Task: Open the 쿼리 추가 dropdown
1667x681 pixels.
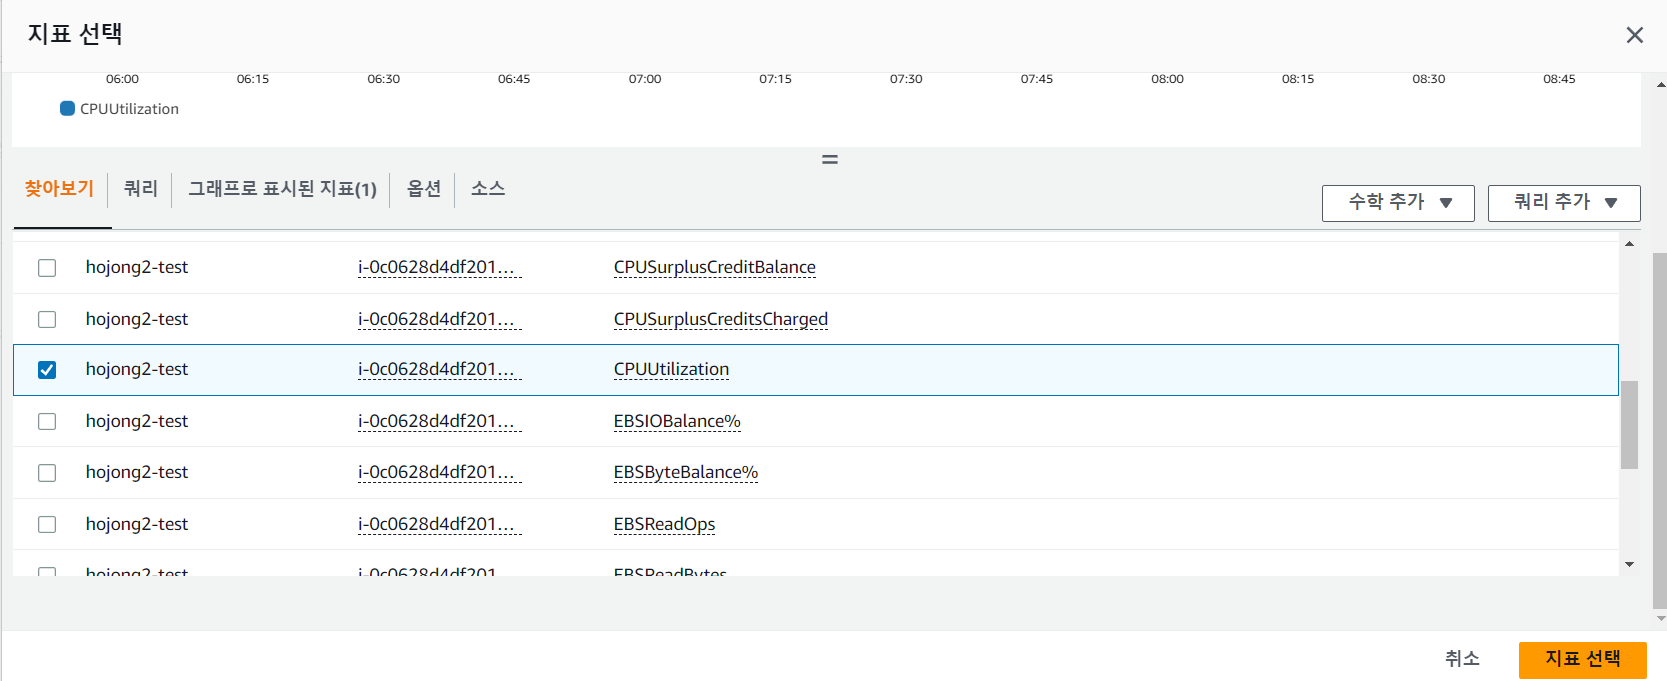Action: pyautogui.click(x=1564, y=203)
